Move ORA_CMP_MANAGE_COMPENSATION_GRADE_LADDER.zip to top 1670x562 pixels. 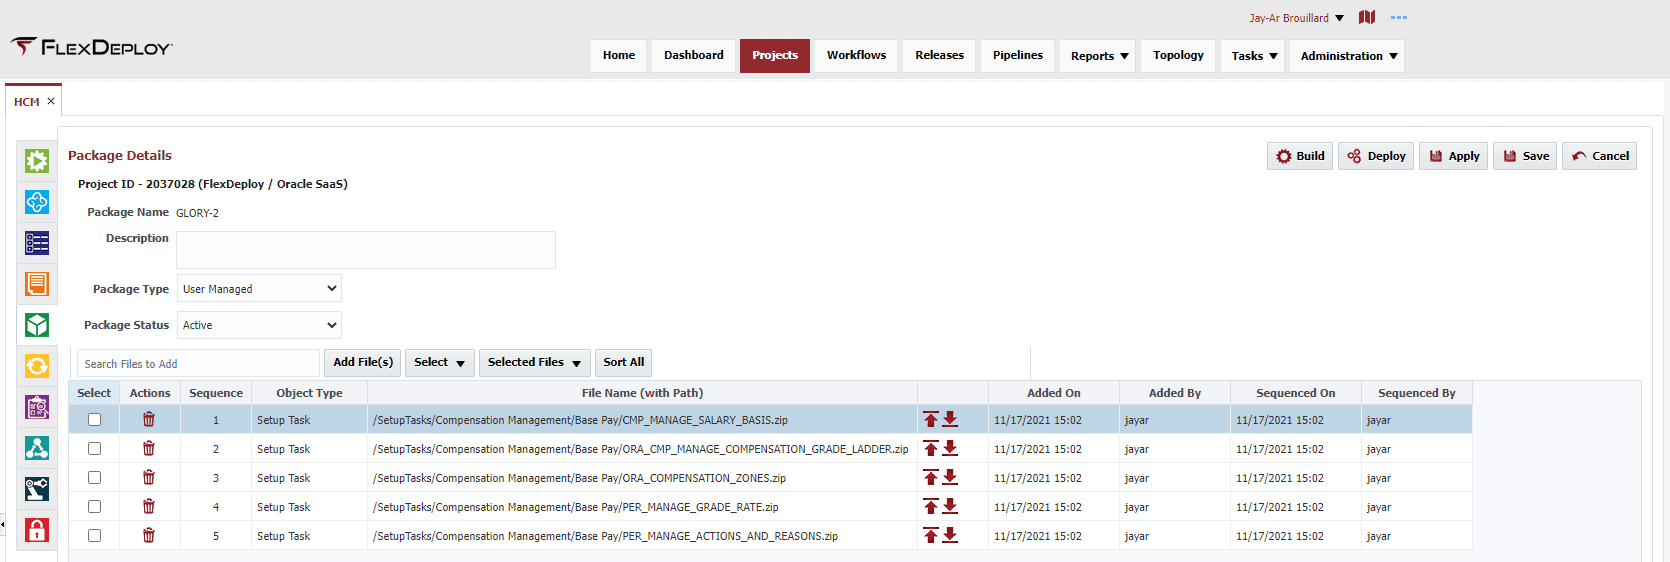(931, 448)
